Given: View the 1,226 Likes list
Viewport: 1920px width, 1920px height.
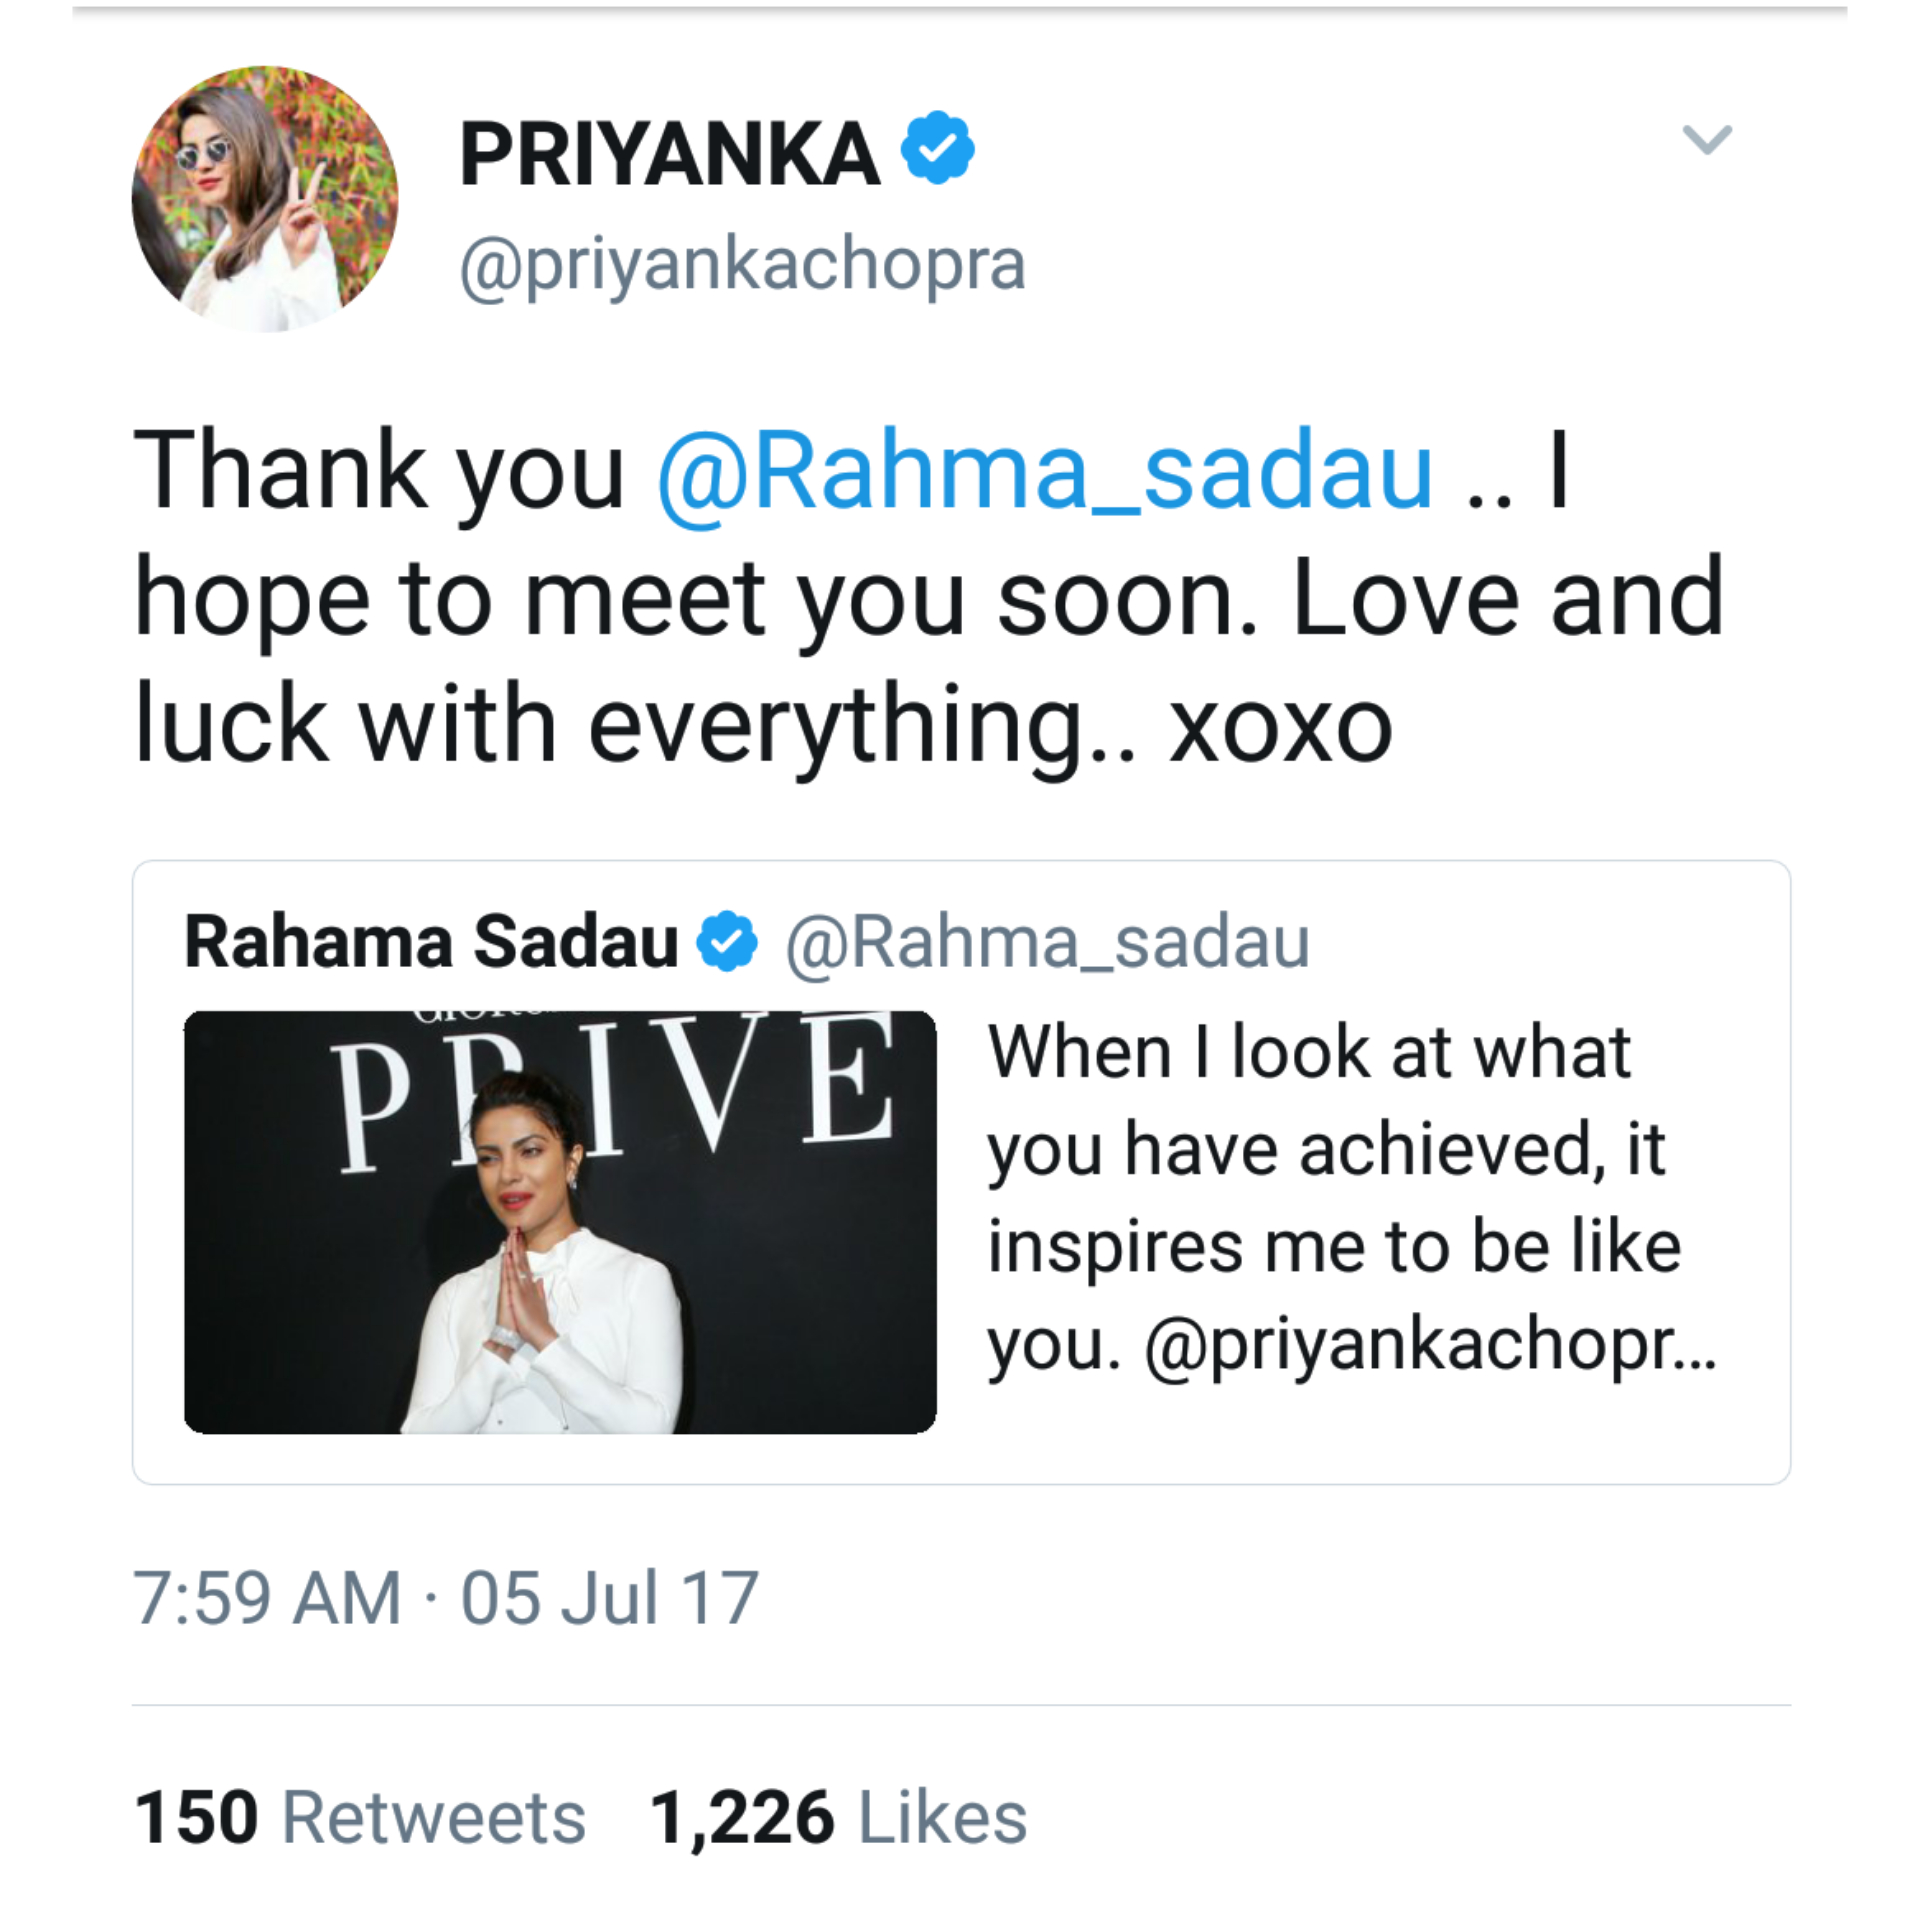Looking at the screenshot, I should [839, 1817].
